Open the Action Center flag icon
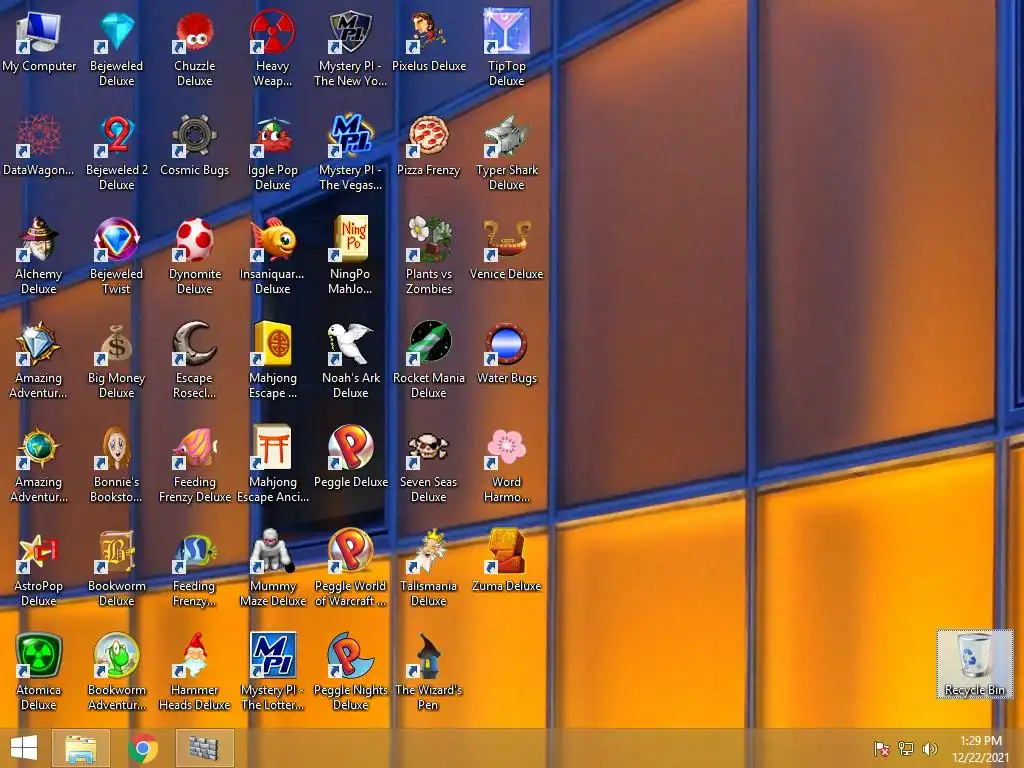The width and height of the screenshot is (1024, 768). [x=882, y=748]
